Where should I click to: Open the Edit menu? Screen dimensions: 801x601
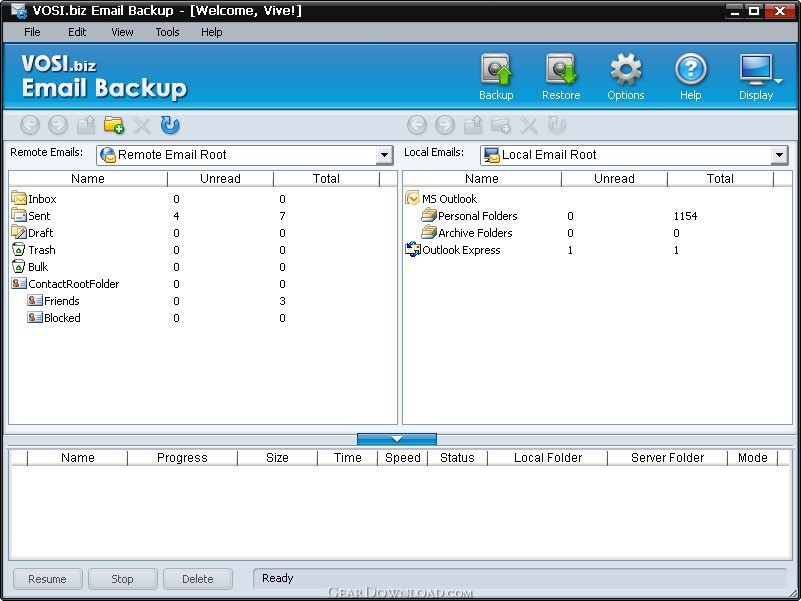point(77,32)
